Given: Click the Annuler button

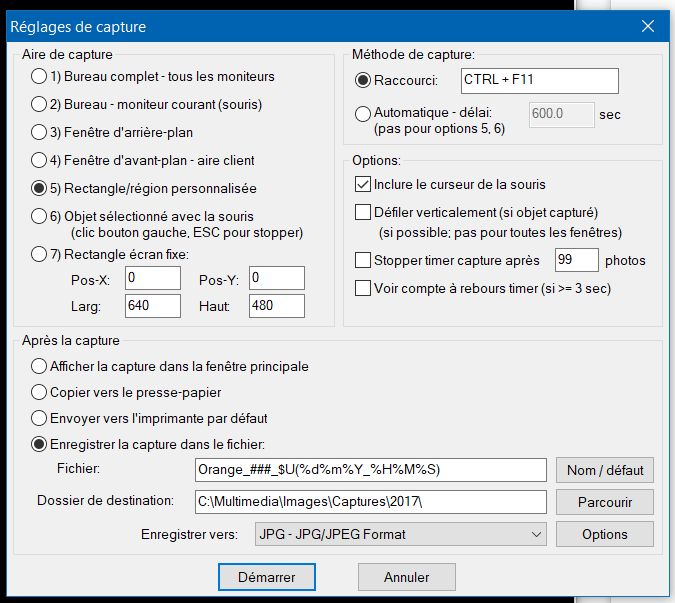Looking at the screenshot, I should 407,577.
